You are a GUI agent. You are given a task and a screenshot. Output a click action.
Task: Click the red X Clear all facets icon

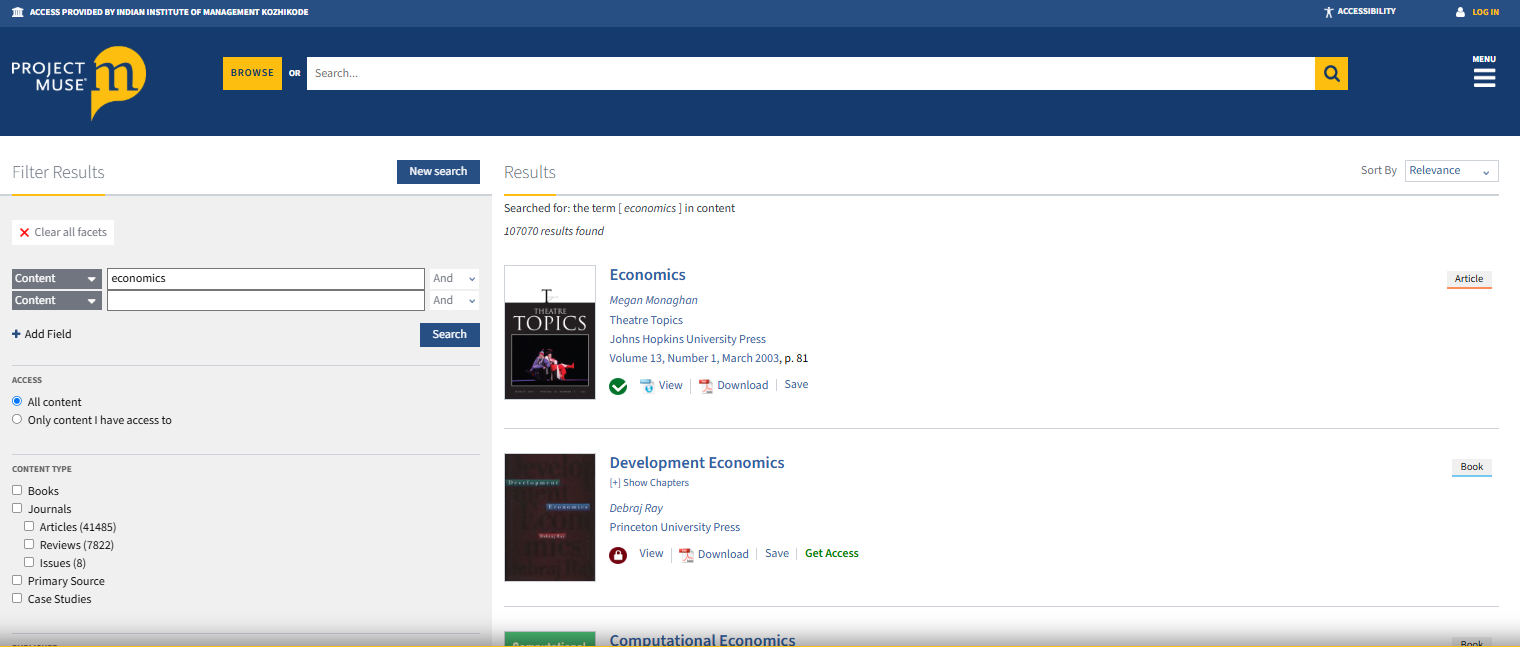24,232
